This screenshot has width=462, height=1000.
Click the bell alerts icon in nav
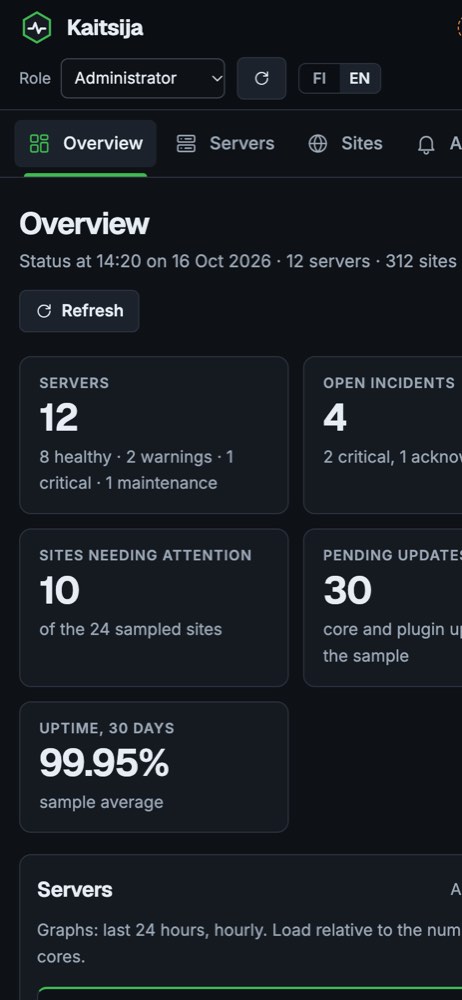click(x=426, y=145)
